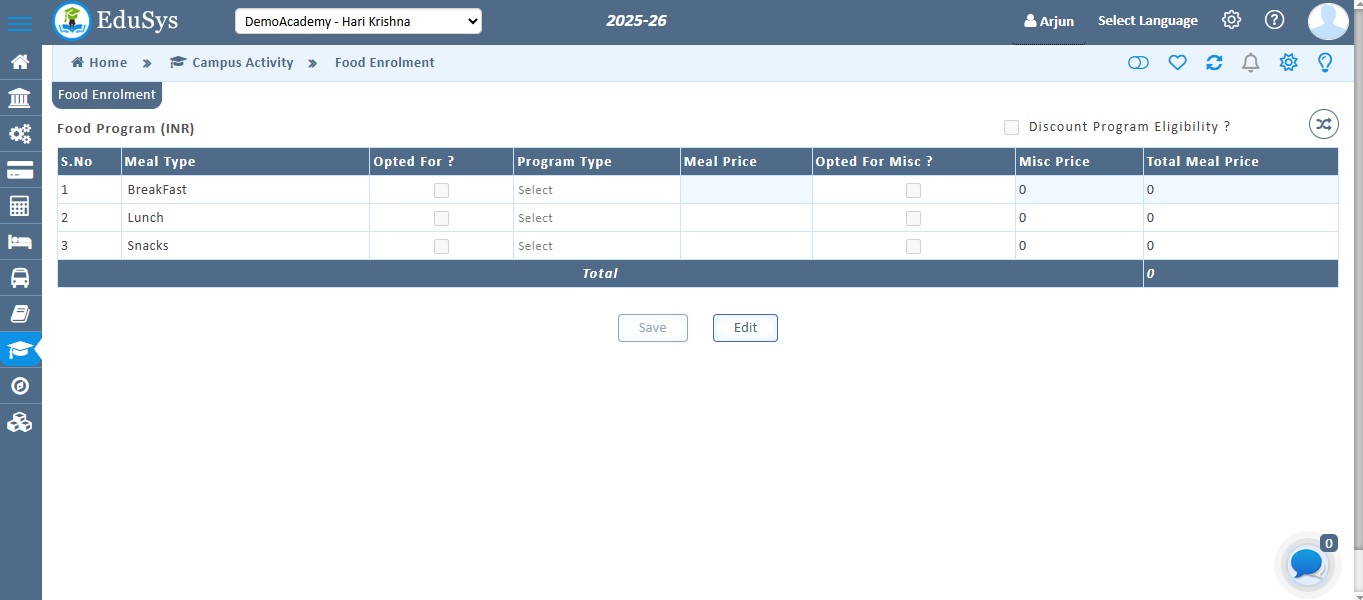Open DemoAcademy - Hari Krishna dropdown
The height and width of the screenshot is (600, 1363).
(358, 21)
